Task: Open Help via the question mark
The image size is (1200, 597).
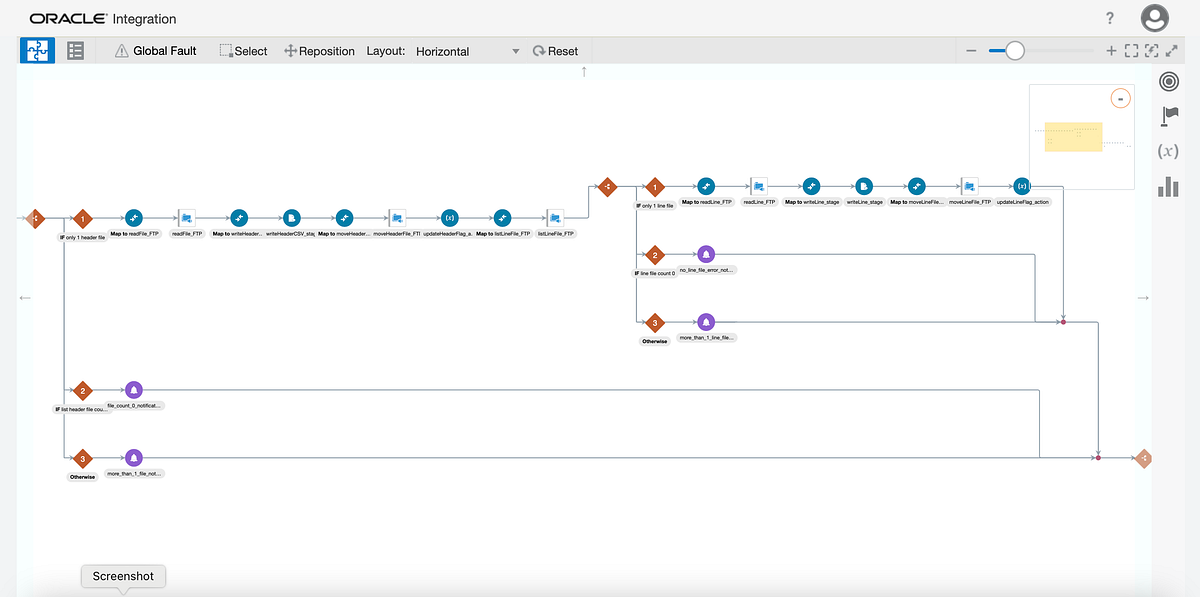Action: [1110, 17]
